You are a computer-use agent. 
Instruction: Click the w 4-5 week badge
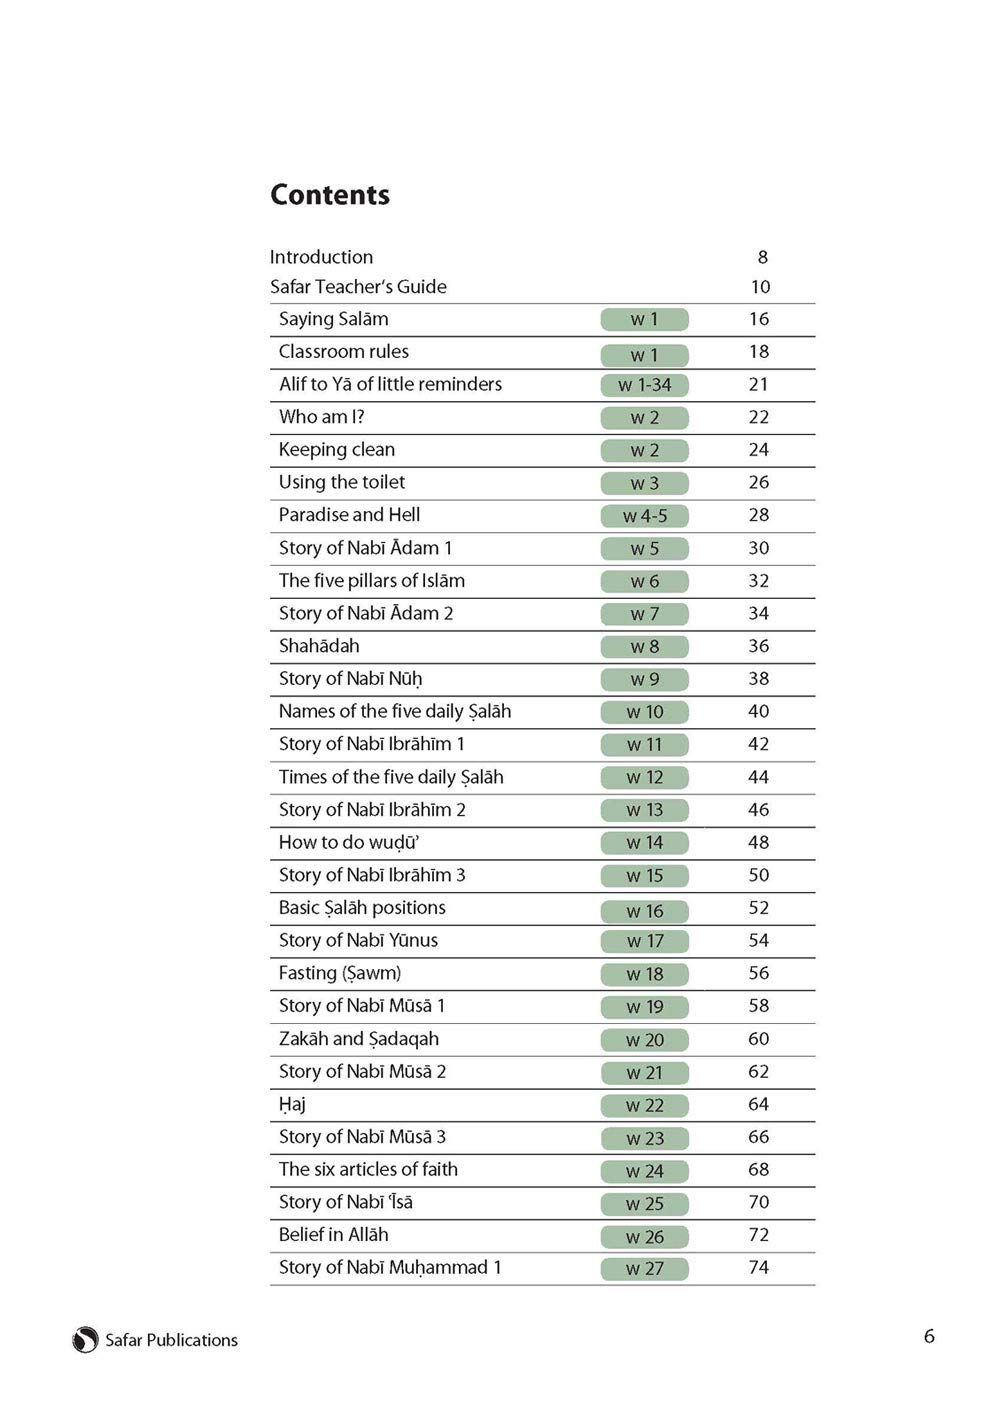[x=645, y=516]
